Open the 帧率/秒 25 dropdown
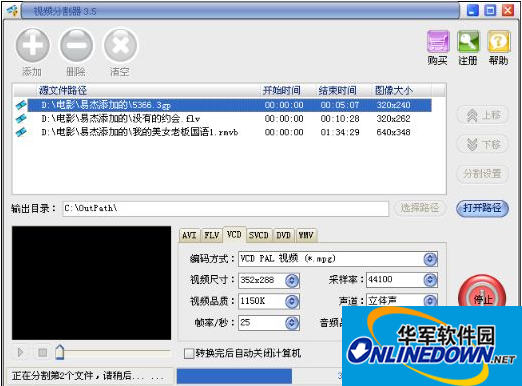Image resolution: width=522 pixels, height=386 pixels. 292,323
